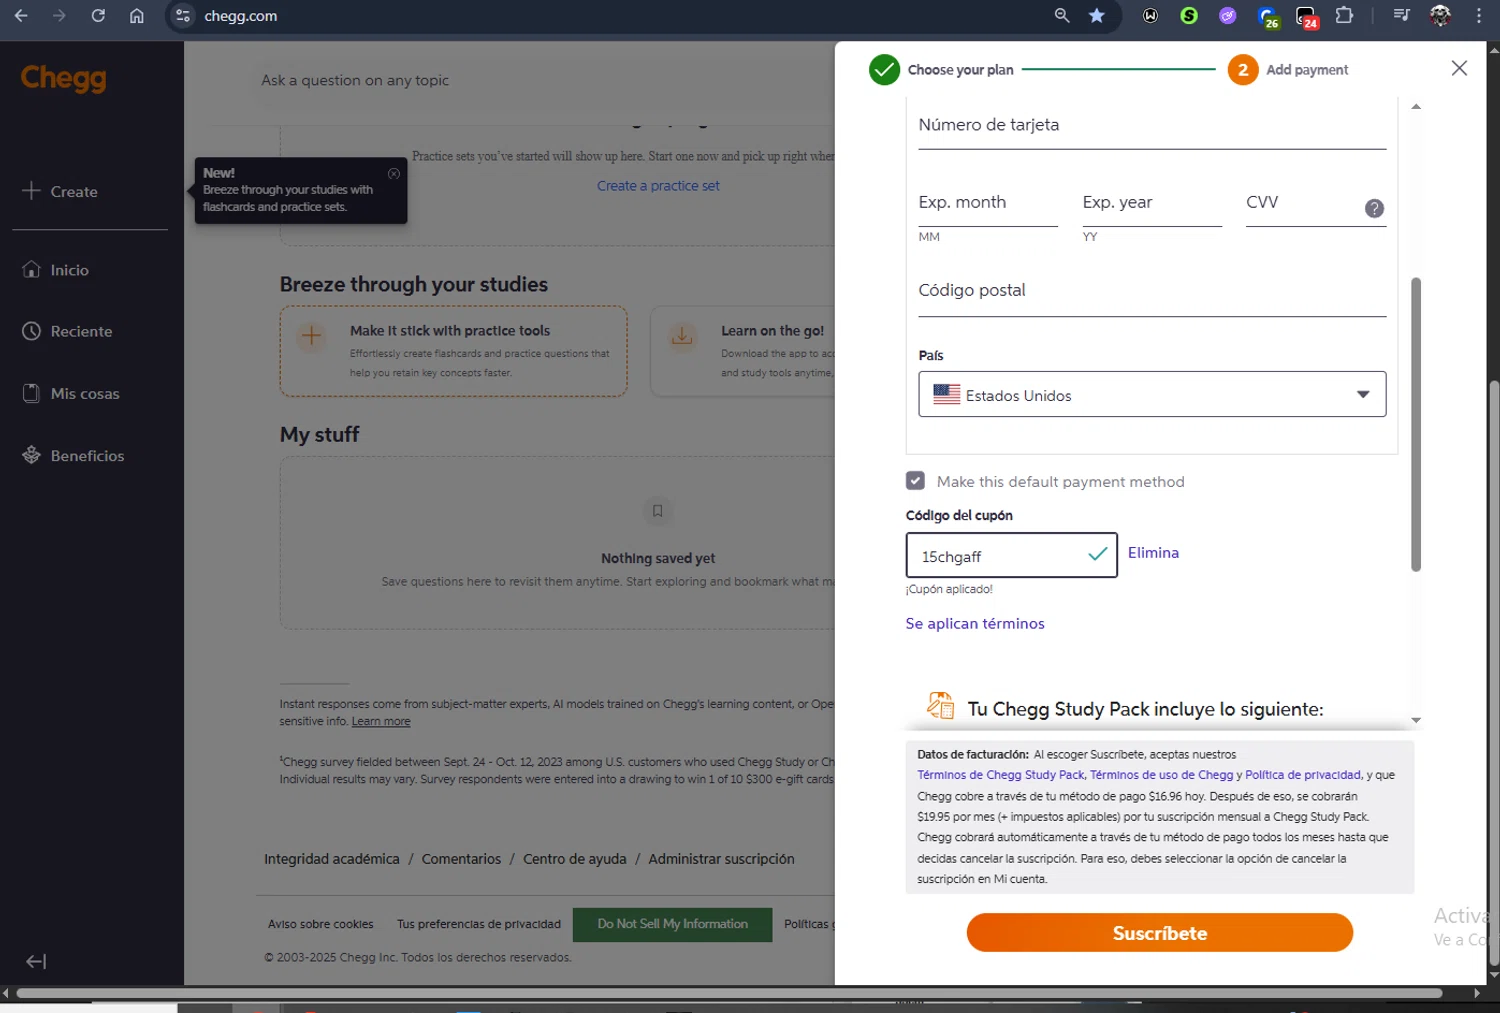
Task: Click the payment form scrollbar up arrow
Action: 1415,106
